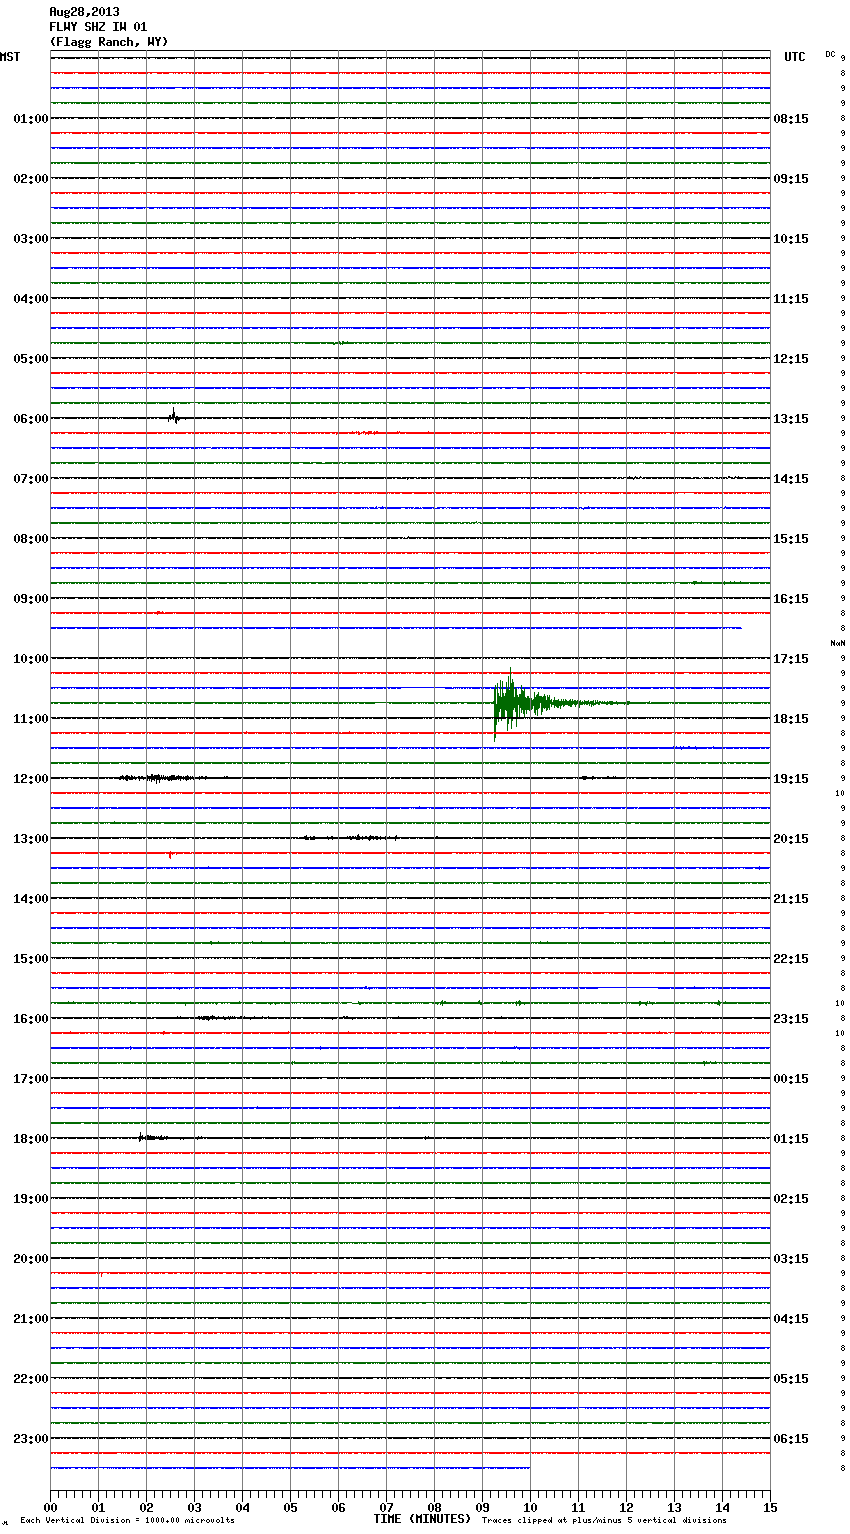Click the 02:15 UTC time label
Viewport: 850px width, 1534px height.
(x=791, y=1199)
